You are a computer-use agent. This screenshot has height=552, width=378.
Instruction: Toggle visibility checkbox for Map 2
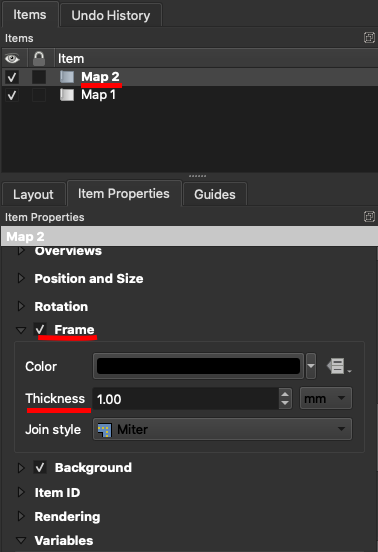click(x=12, y=77)
